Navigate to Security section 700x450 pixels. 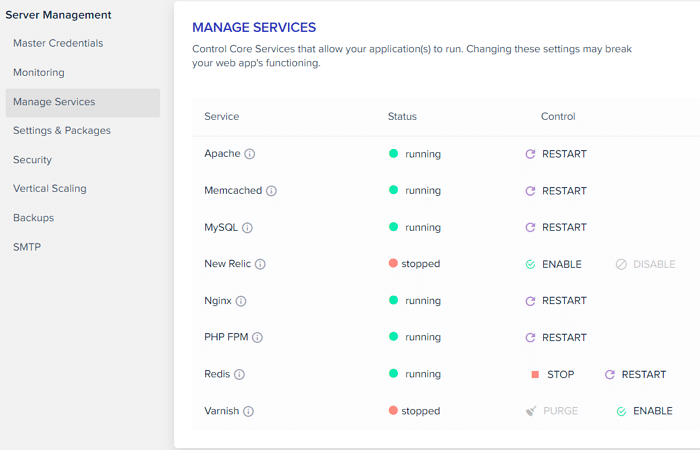tap(33, 160)
